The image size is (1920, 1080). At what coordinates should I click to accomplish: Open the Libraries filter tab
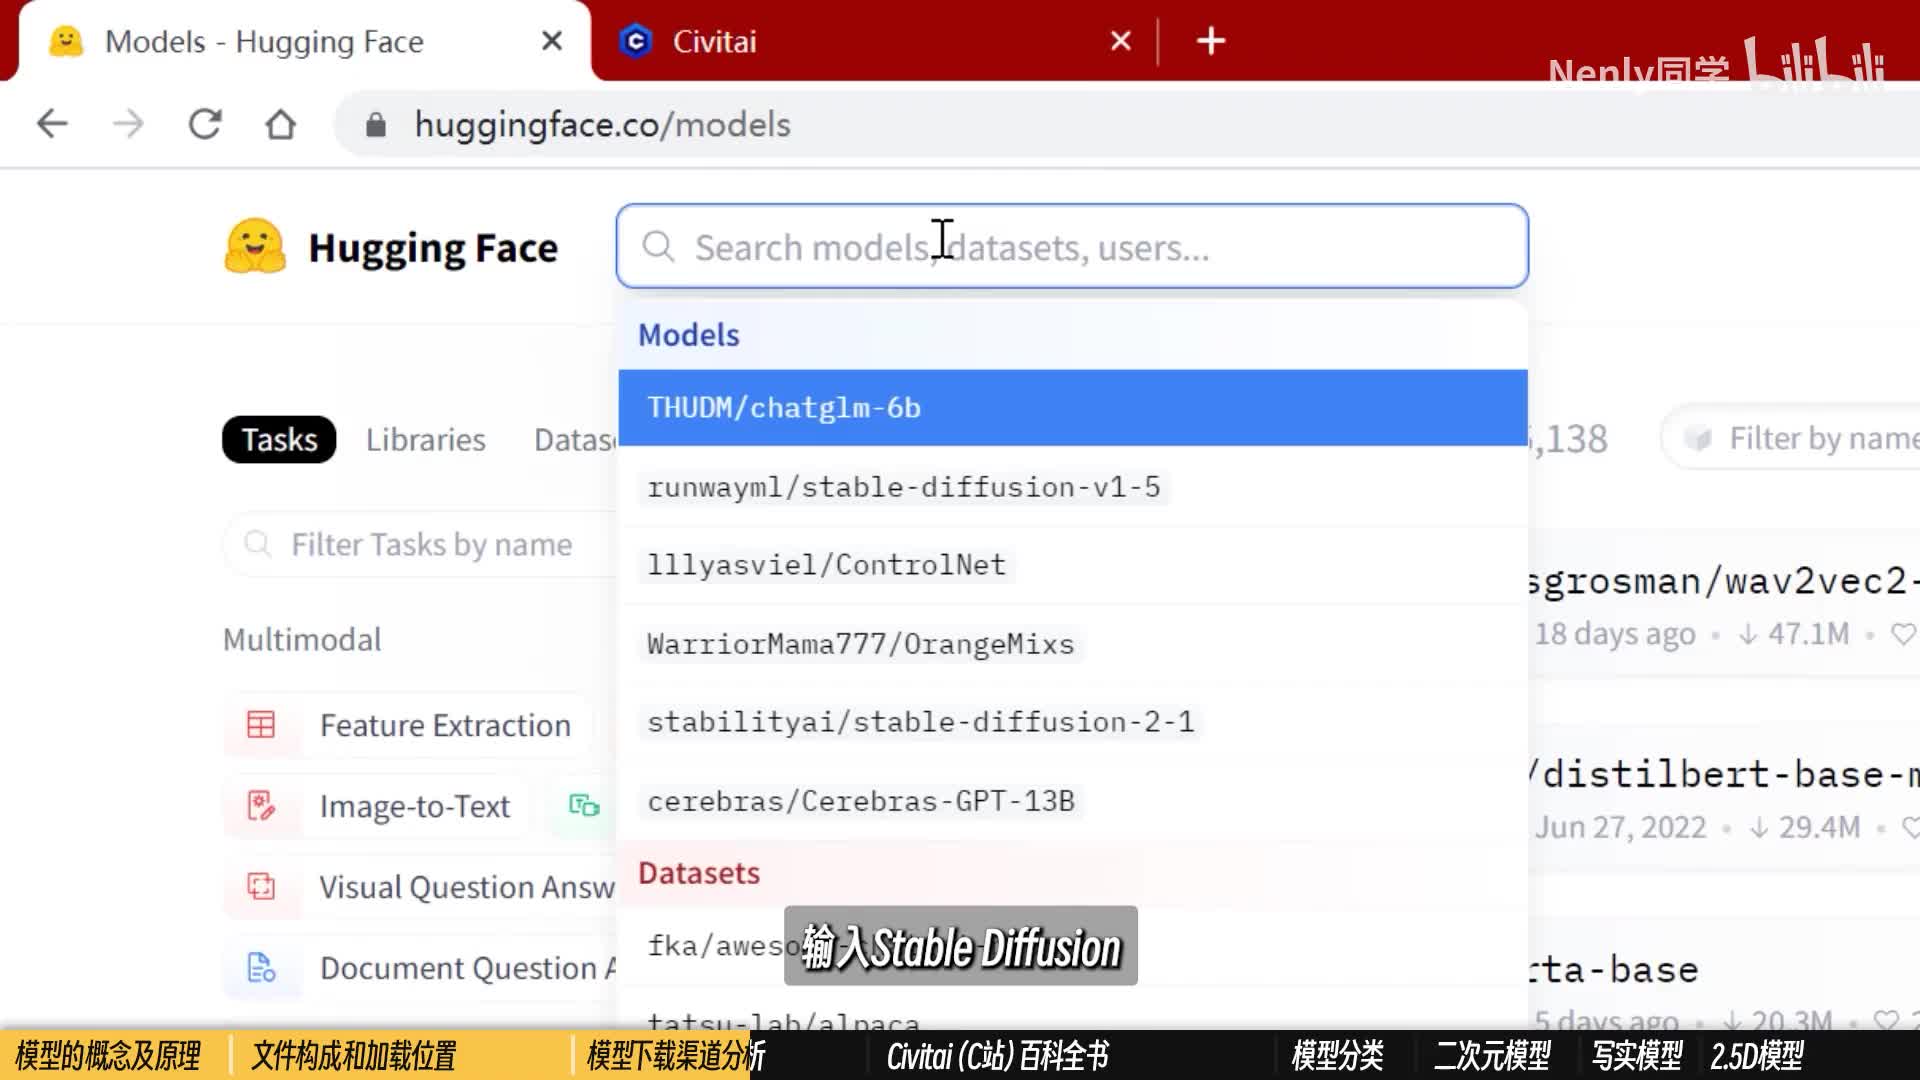click(x=425, y=440)
